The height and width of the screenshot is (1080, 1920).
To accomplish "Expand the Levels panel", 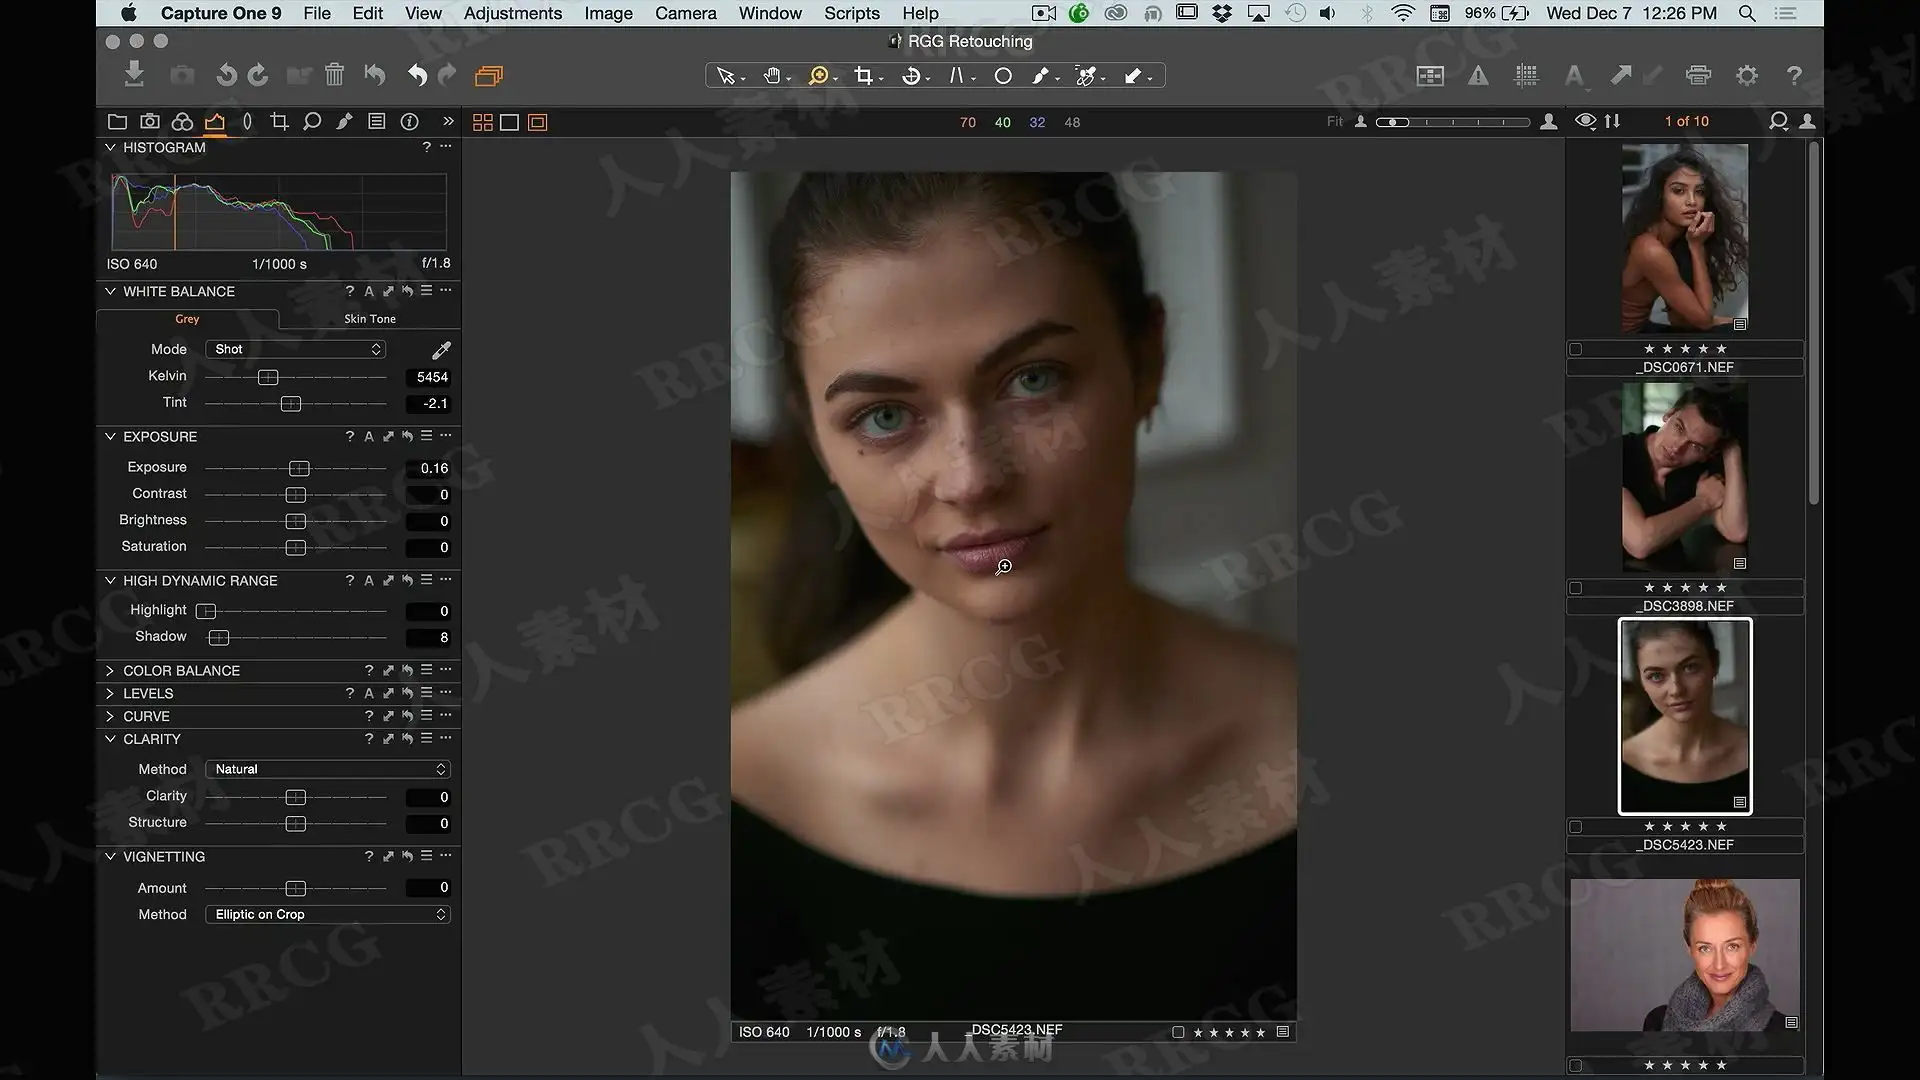I will [110, 693].
